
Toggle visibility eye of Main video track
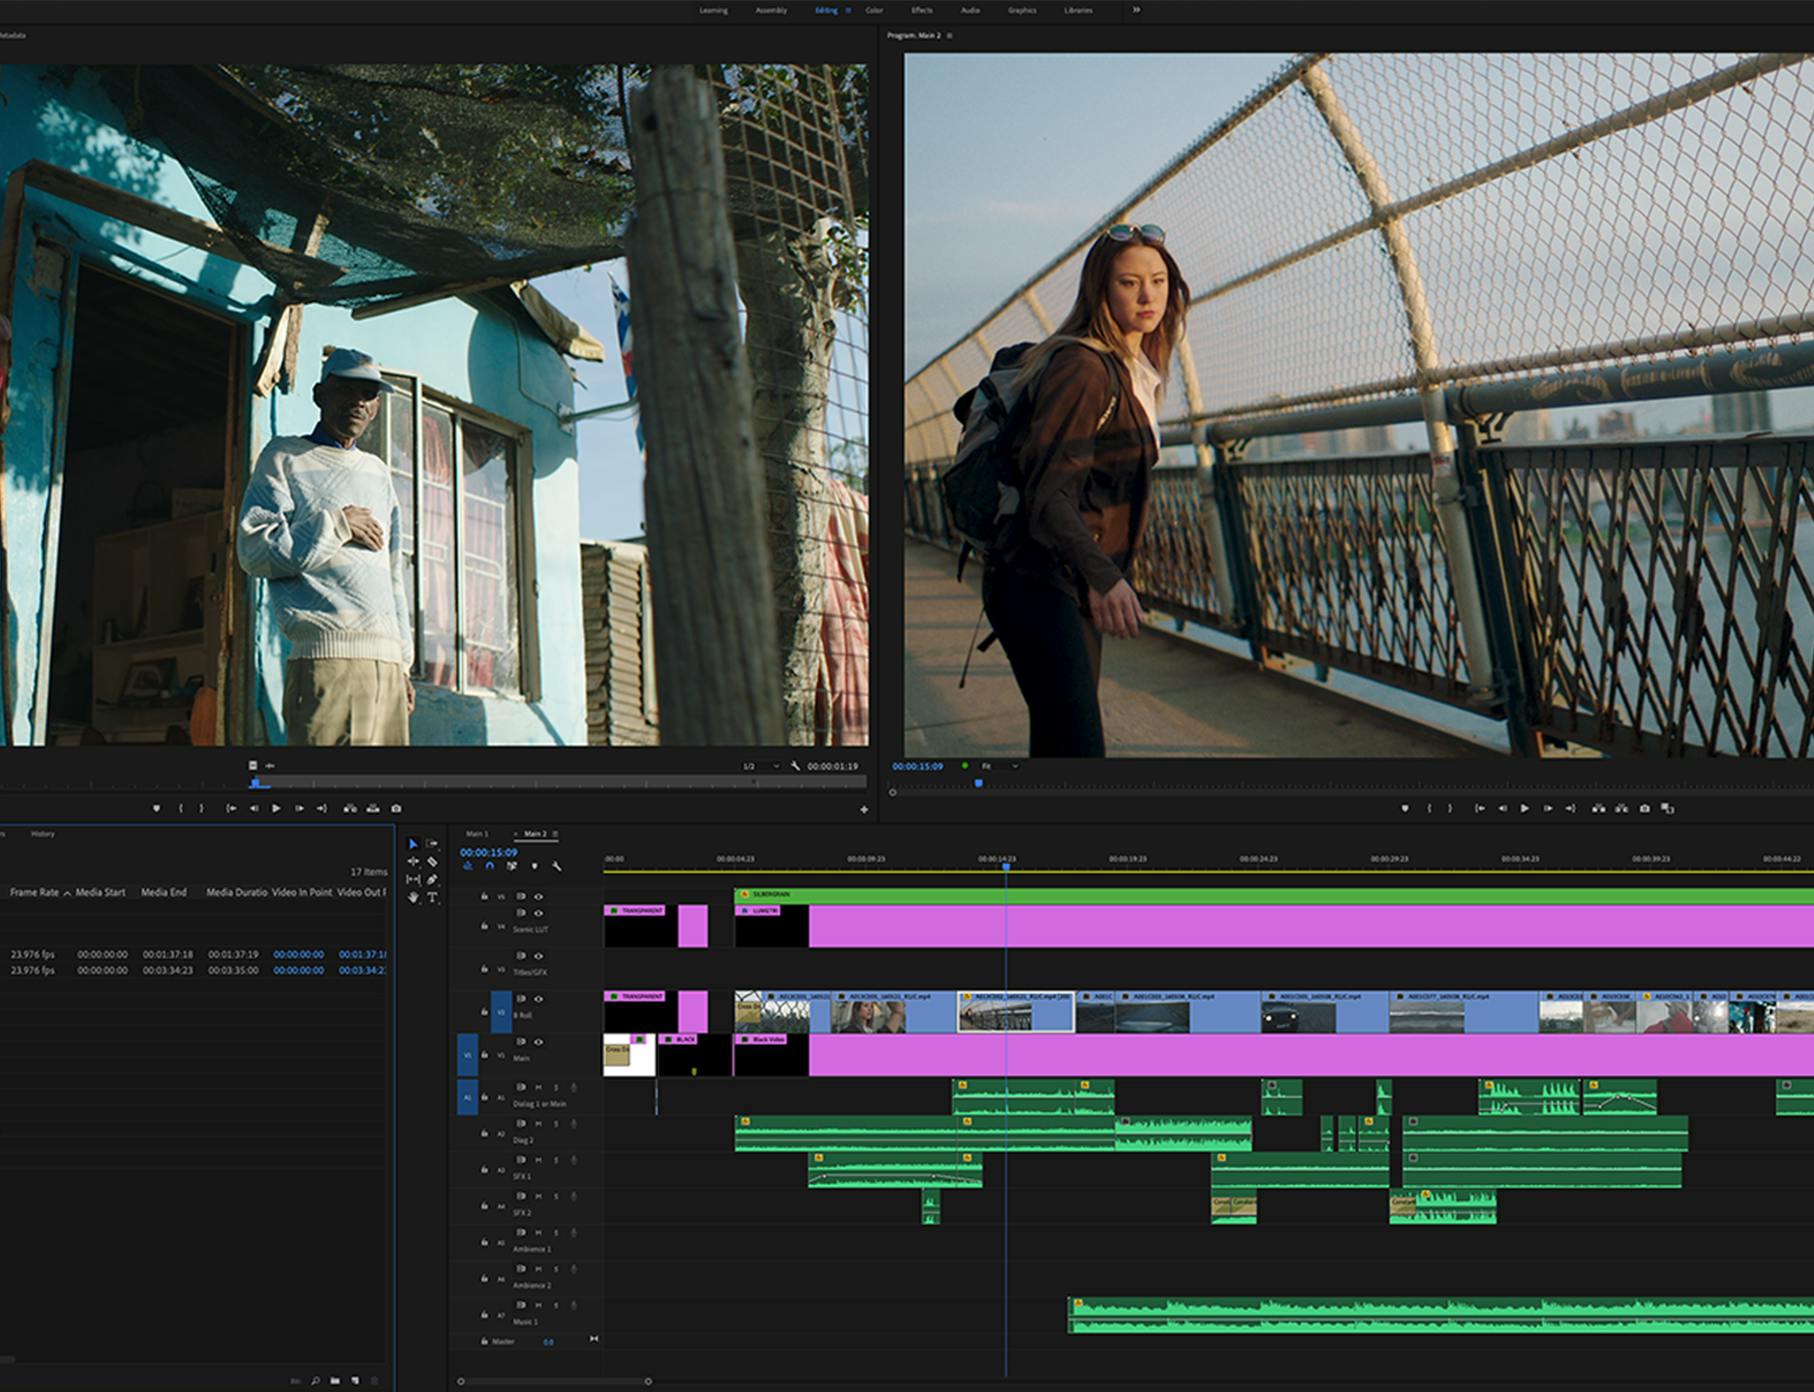pyautogui.click(x=538, y=1042)
